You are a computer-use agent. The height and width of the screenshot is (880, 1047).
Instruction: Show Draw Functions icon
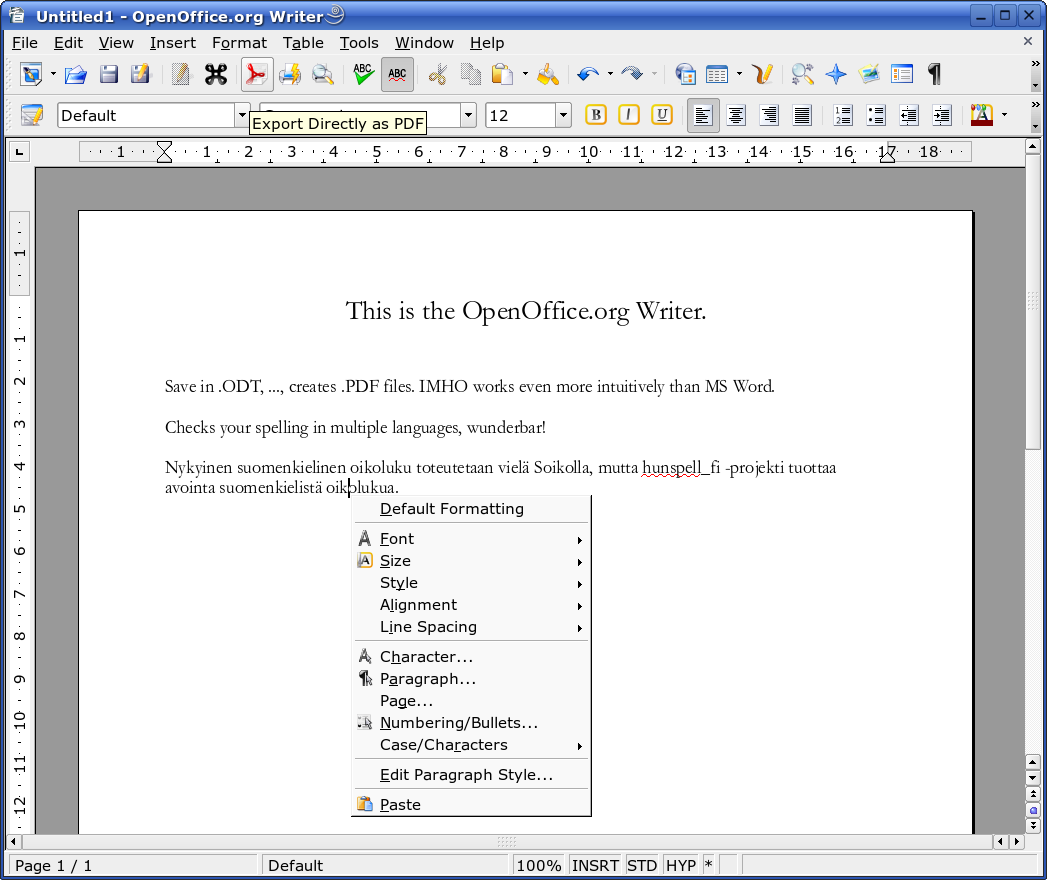pyautogui.click(x=762, y=74)
